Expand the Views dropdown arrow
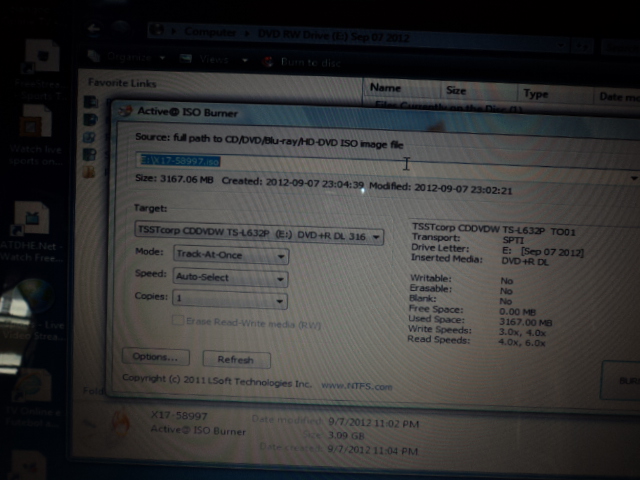Image resolution: width=640 pixels, height=480 pixels. [x=245, y=61]
